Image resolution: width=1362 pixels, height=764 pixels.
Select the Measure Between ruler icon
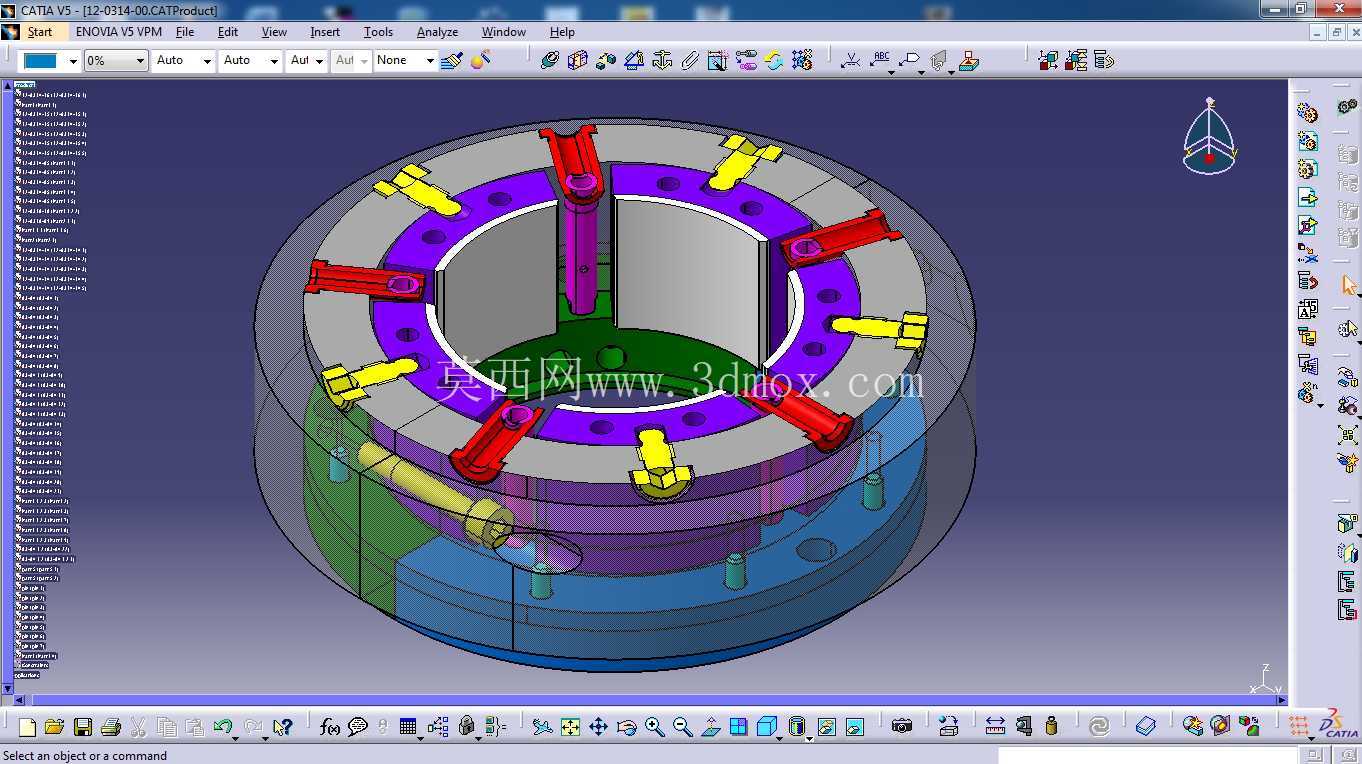pos(995,727)
